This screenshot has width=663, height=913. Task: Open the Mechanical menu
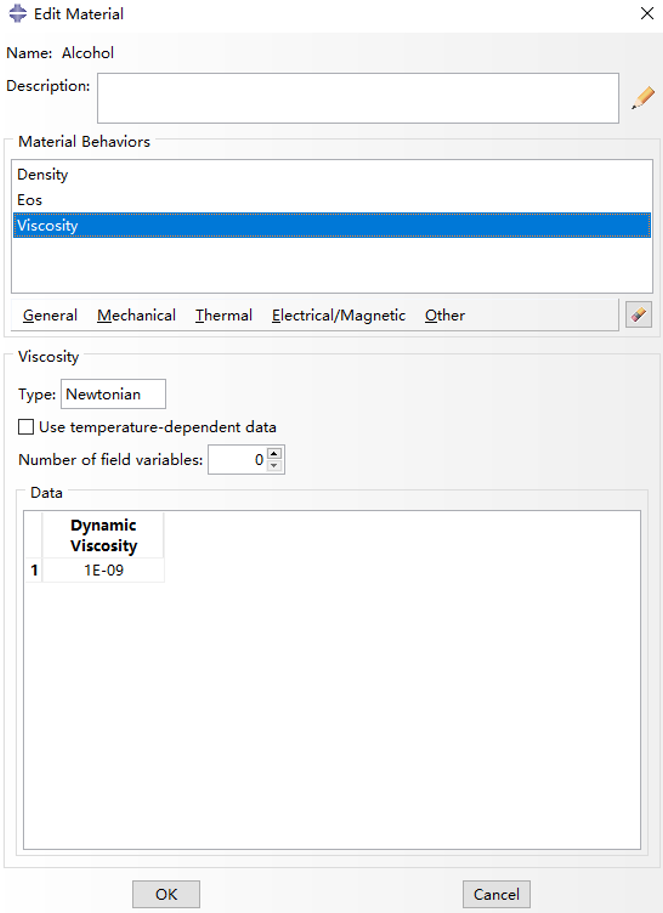[x=136, y=315]
